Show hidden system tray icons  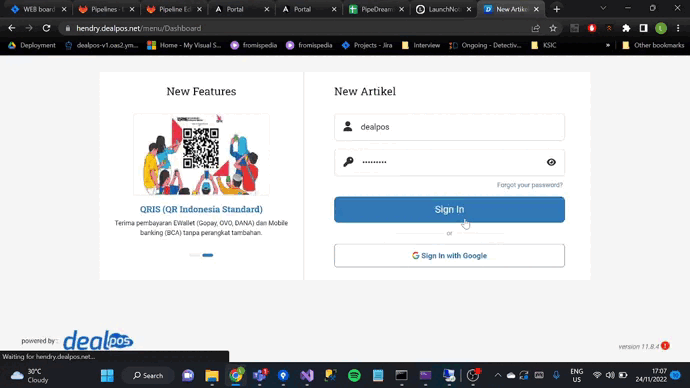(x=498, y=376)
